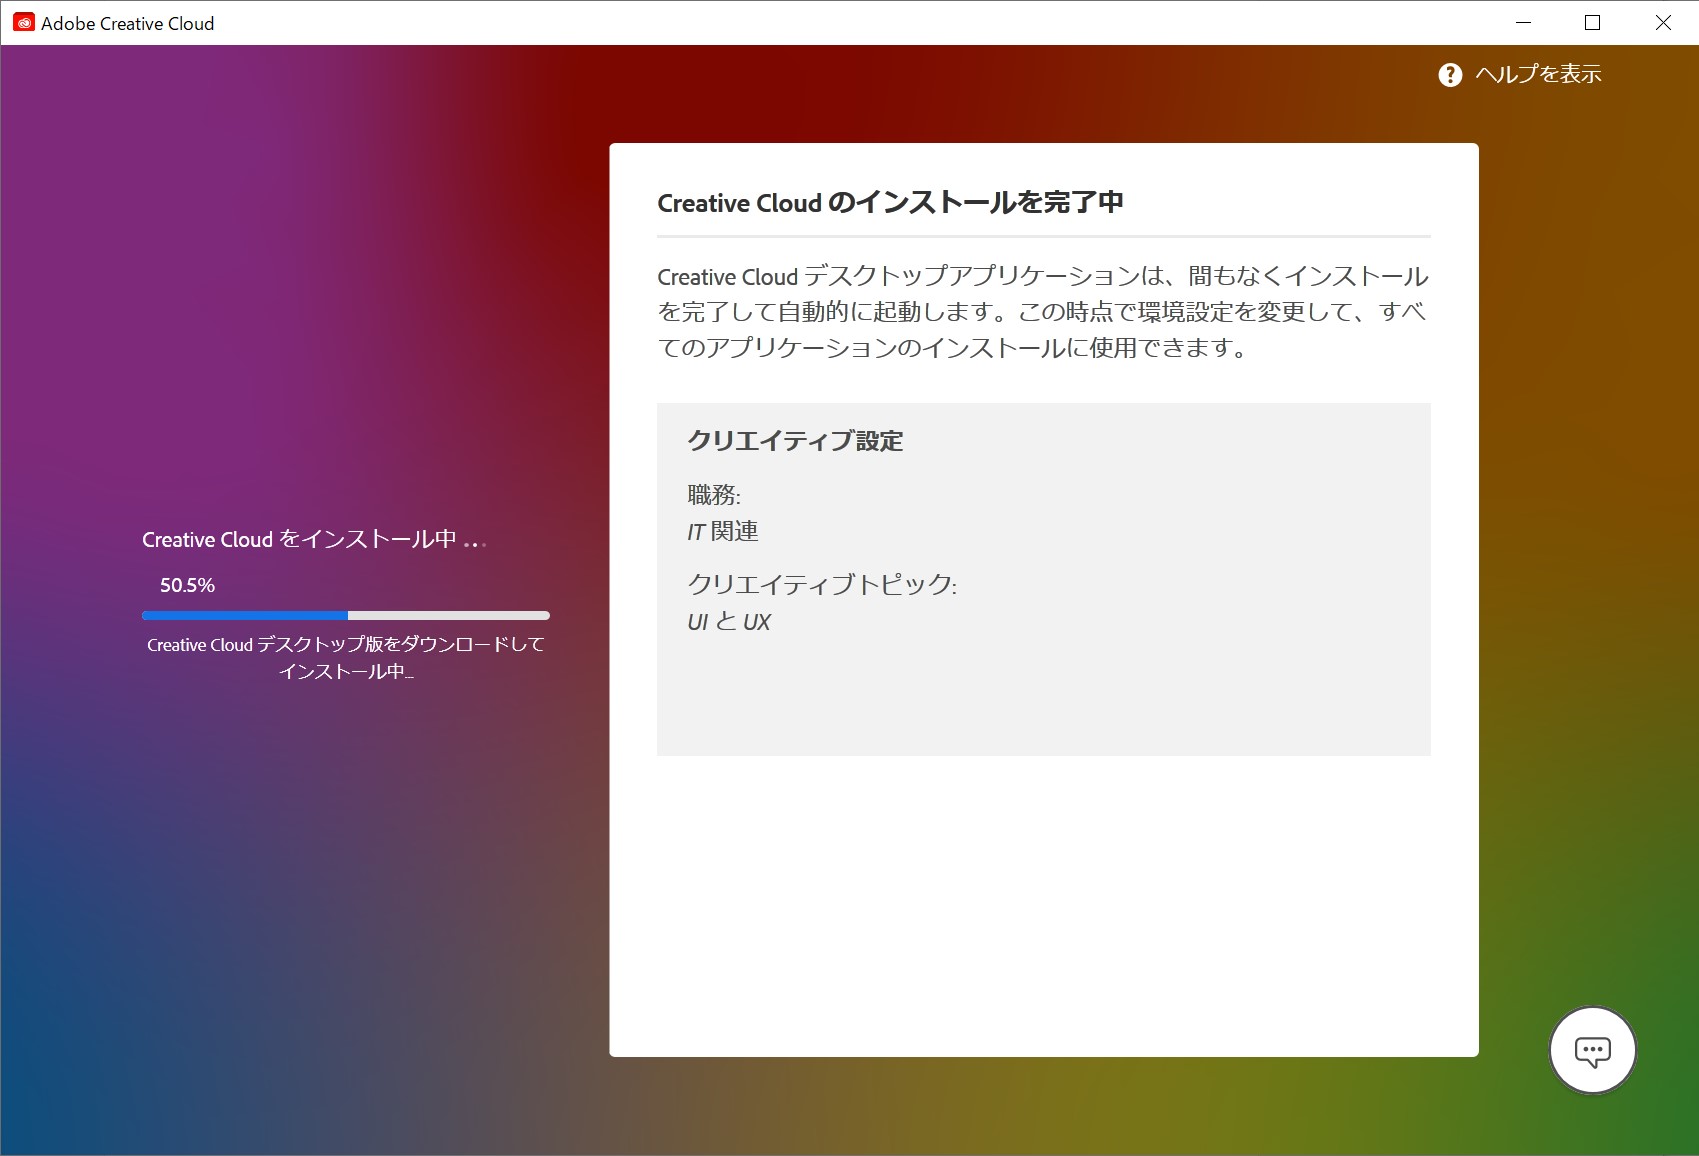Click the question mark help icon
Screen dimensions: 1699x1156
(x=1450, y=75)
